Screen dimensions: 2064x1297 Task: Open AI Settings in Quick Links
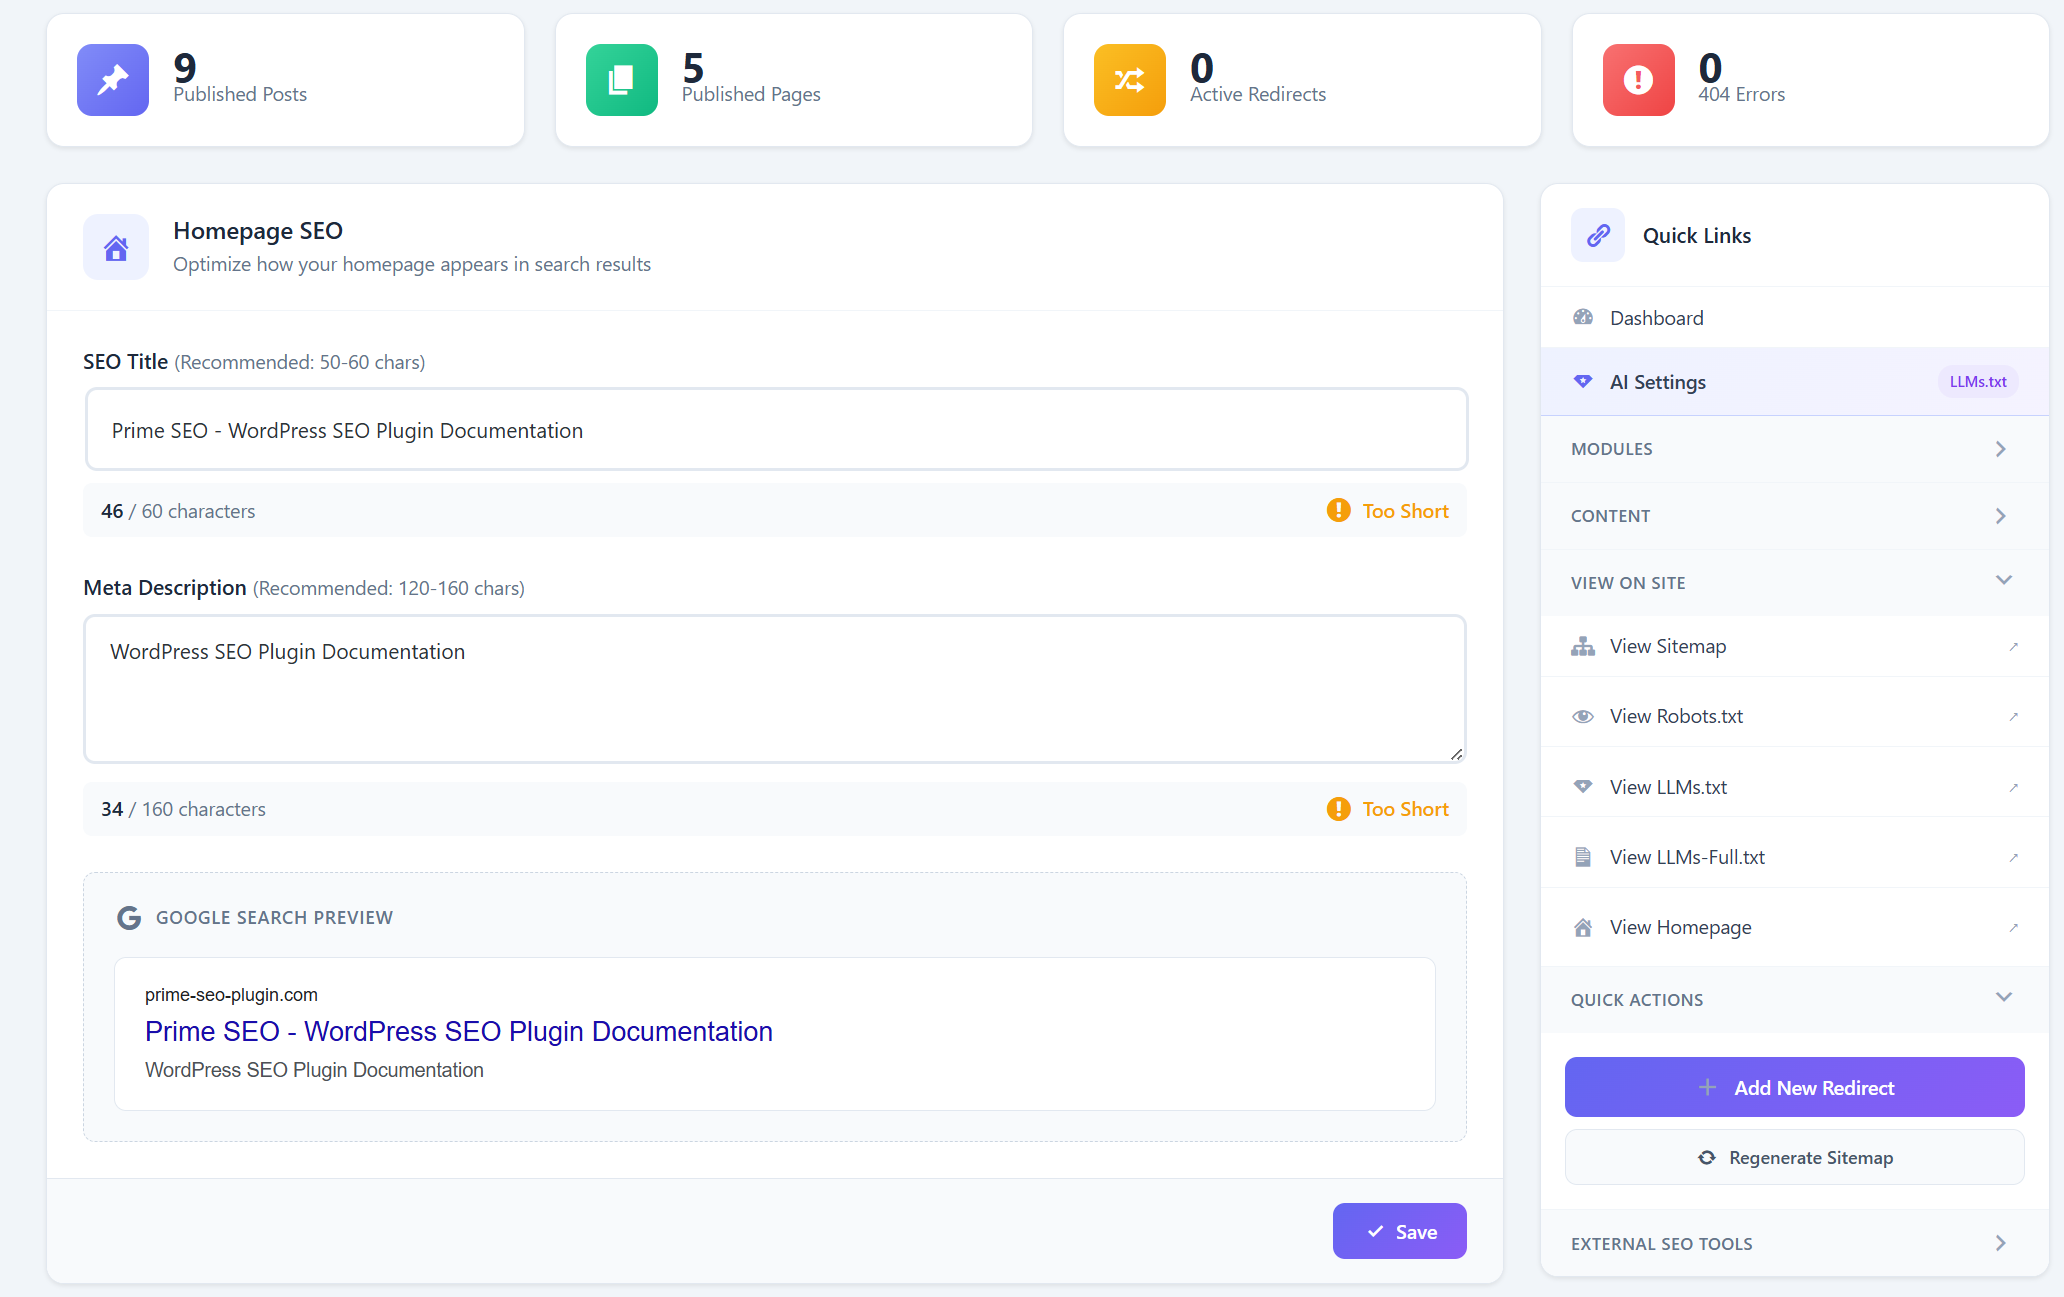[1658, 382]
